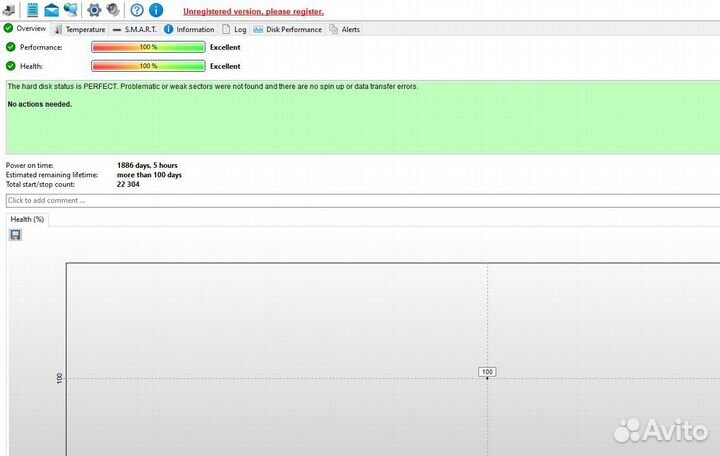Switch to the Temperature tab
Screen dimensions: 720x456
(79, 29)
